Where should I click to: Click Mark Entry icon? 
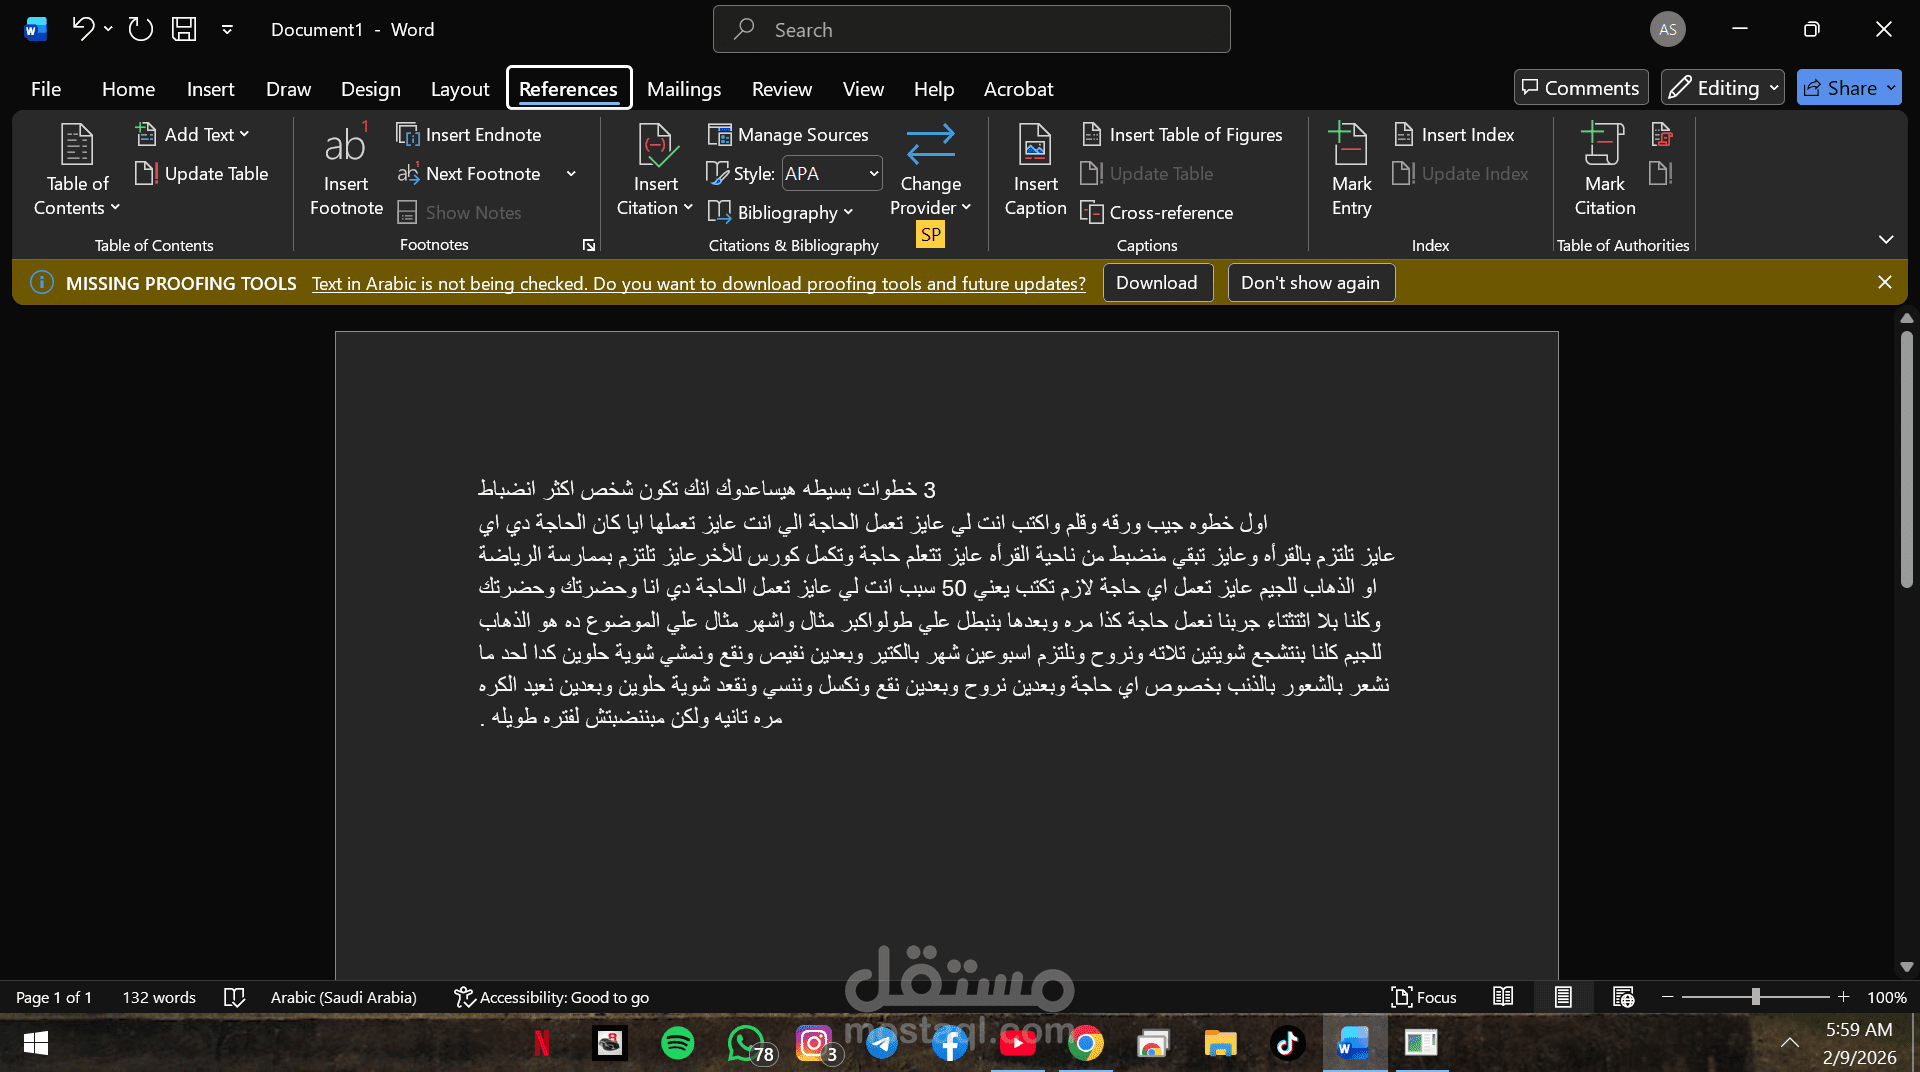pos(1350,144)
